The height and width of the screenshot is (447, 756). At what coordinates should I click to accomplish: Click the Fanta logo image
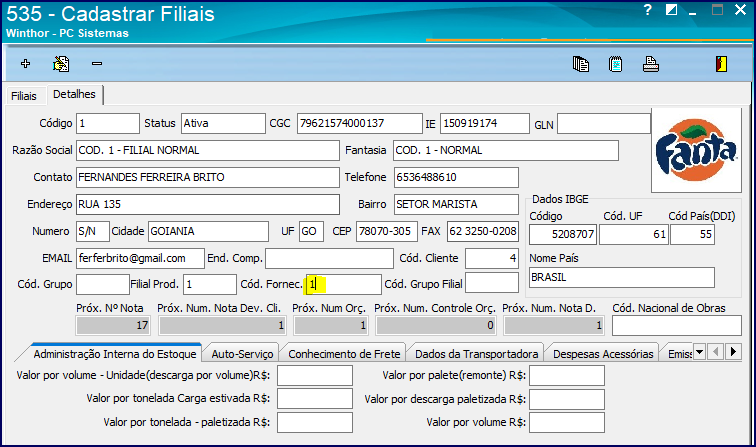tap(696, 150)
